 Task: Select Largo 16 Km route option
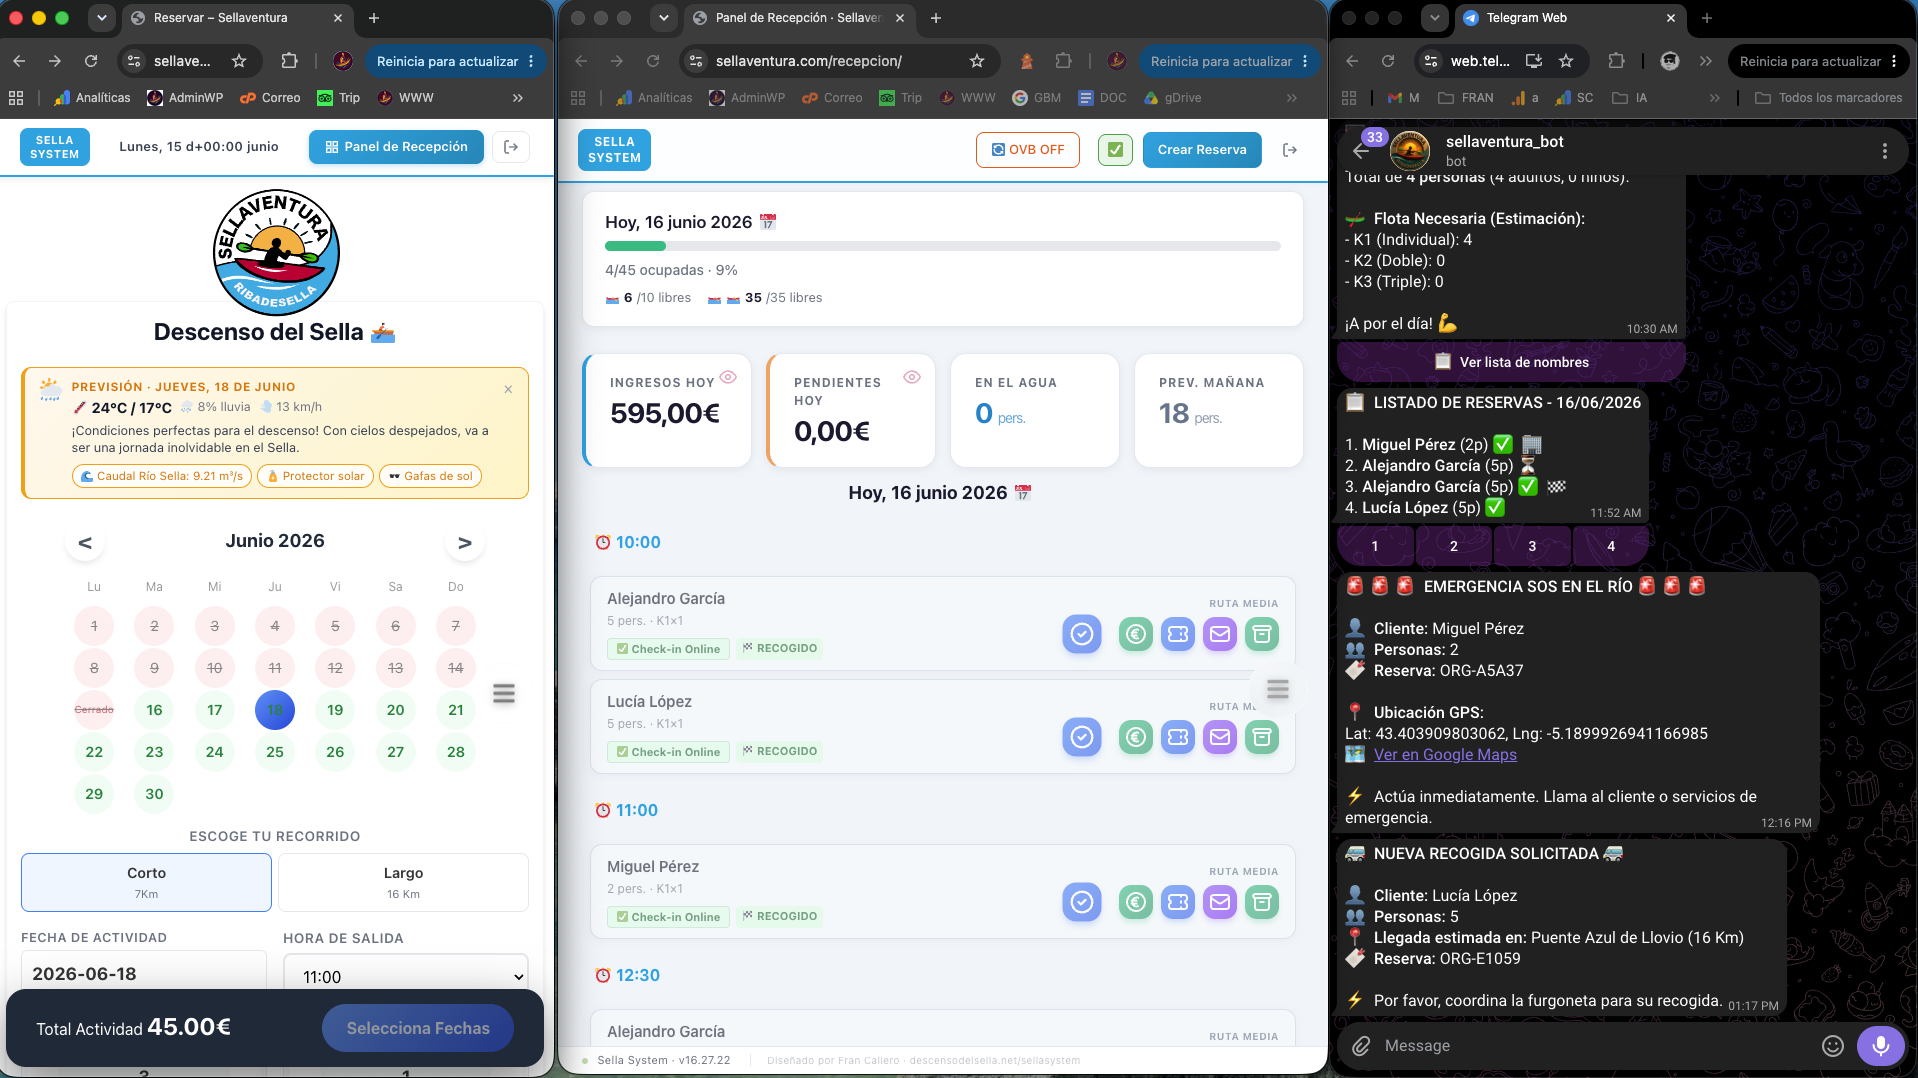tap(403, 882)
